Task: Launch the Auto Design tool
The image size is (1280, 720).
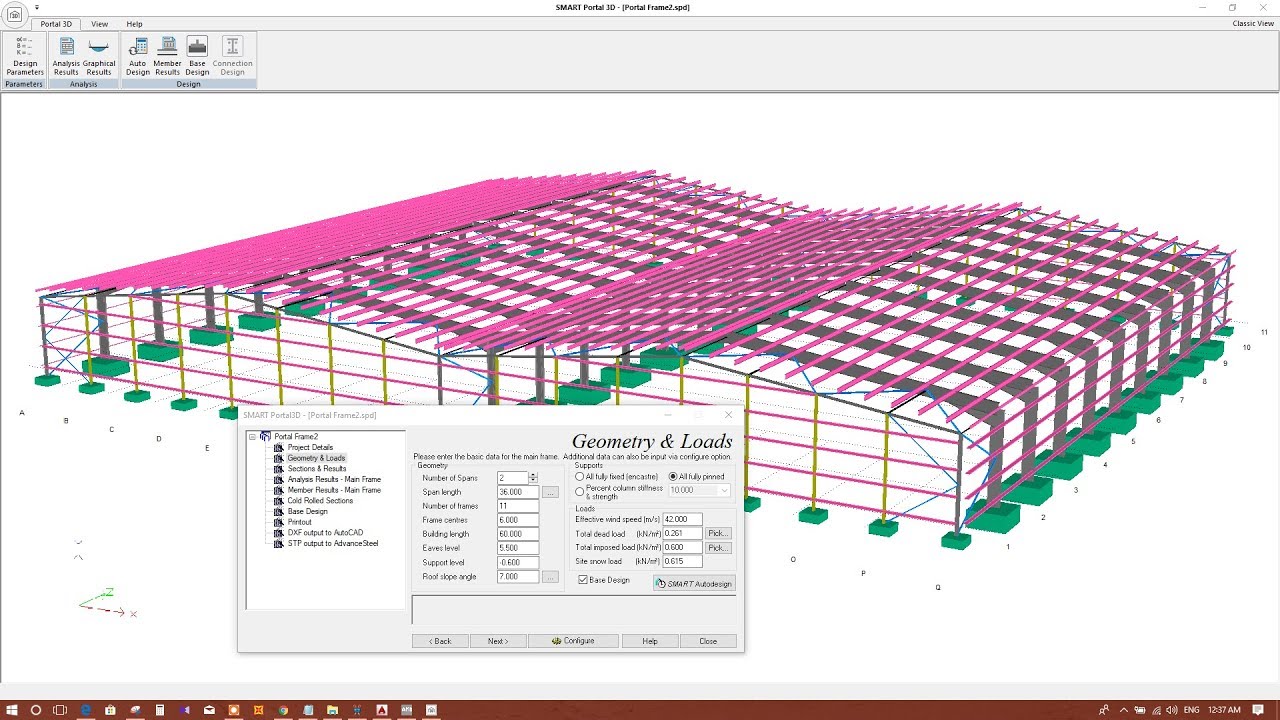Action: [x=137, y=57]
